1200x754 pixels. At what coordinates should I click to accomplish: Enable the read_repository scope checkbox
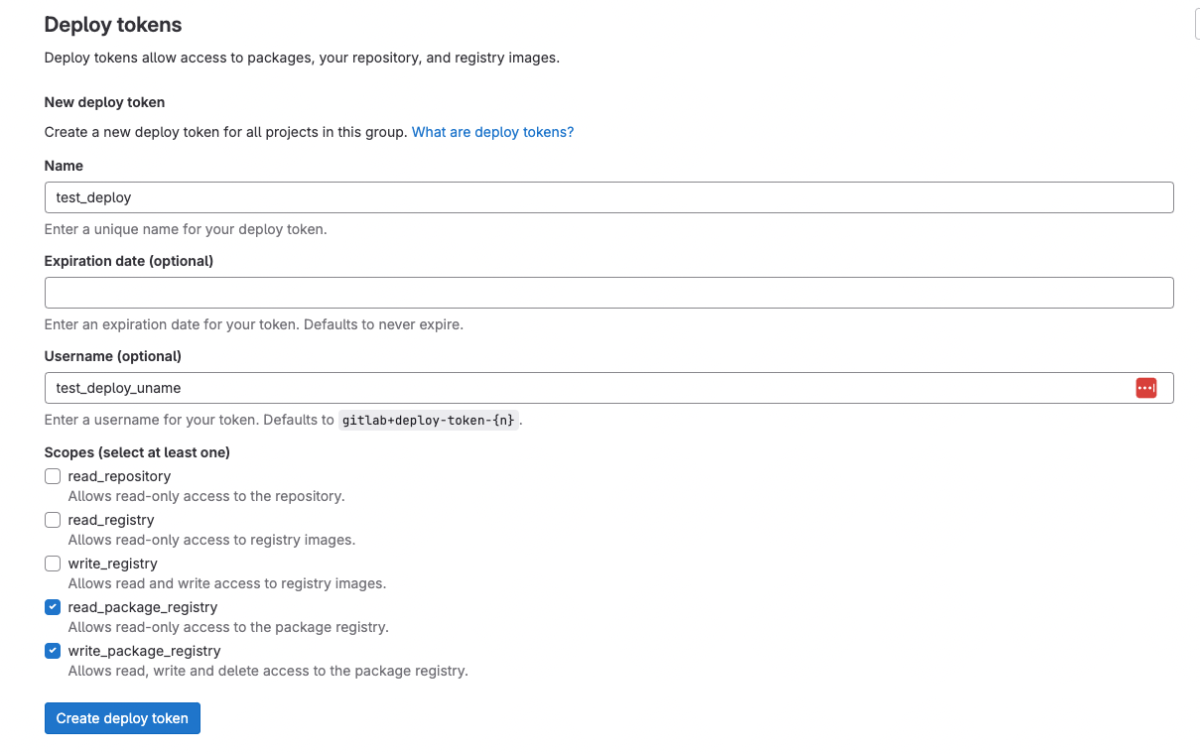coord(53,476)
